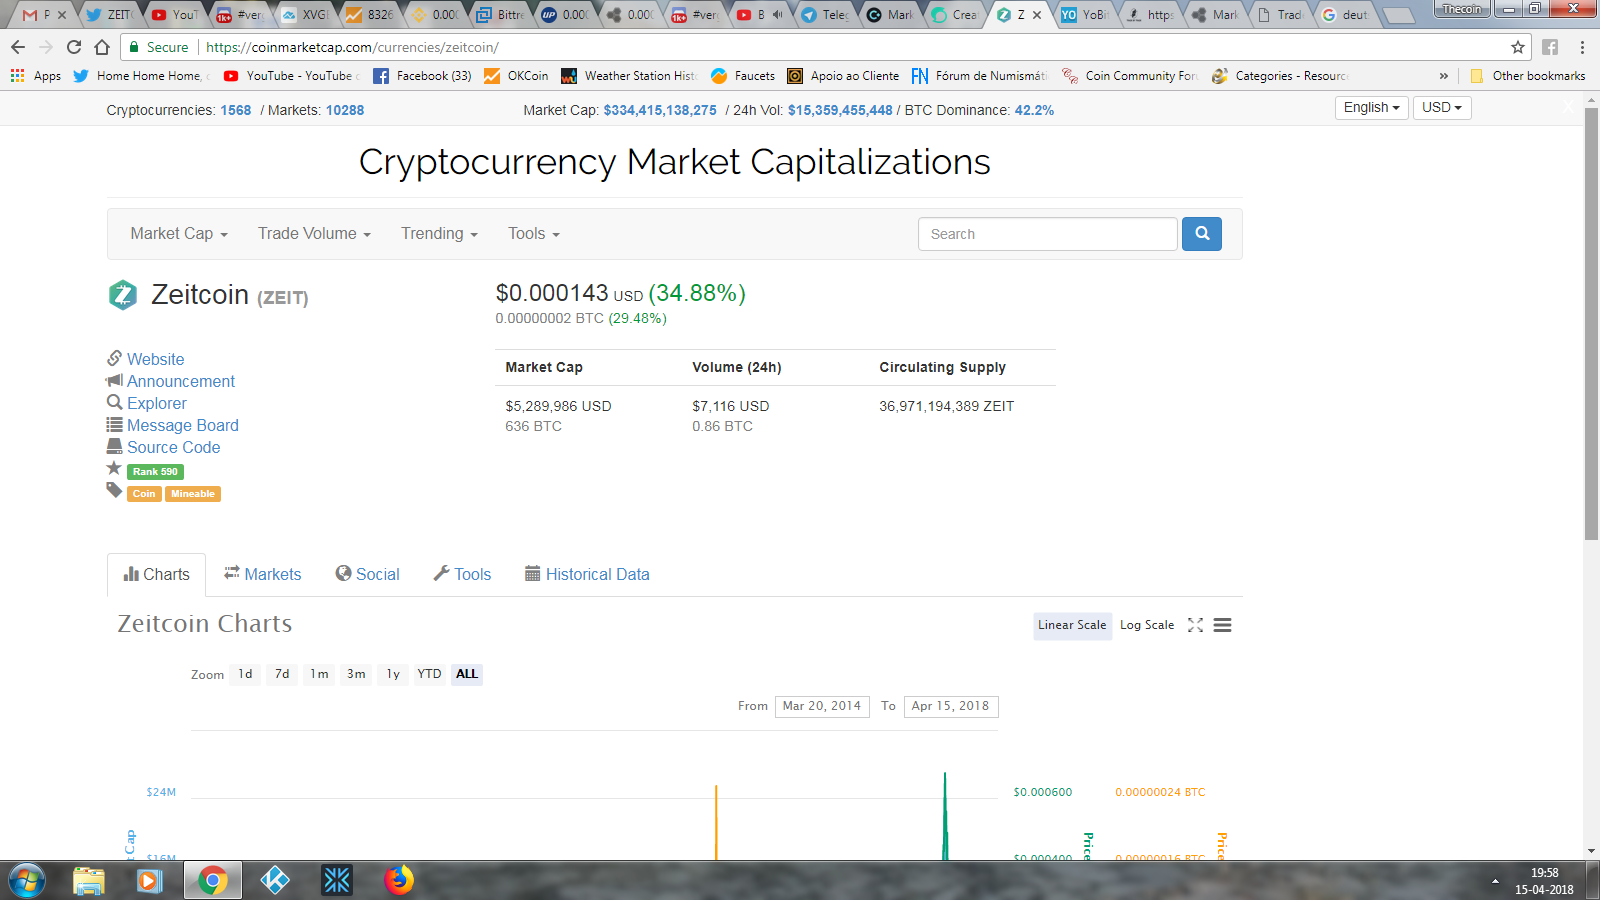The height and width of the screenshot is (900, 1600).
Task: Select the Charts tab
Action: [x=156, y=575]
